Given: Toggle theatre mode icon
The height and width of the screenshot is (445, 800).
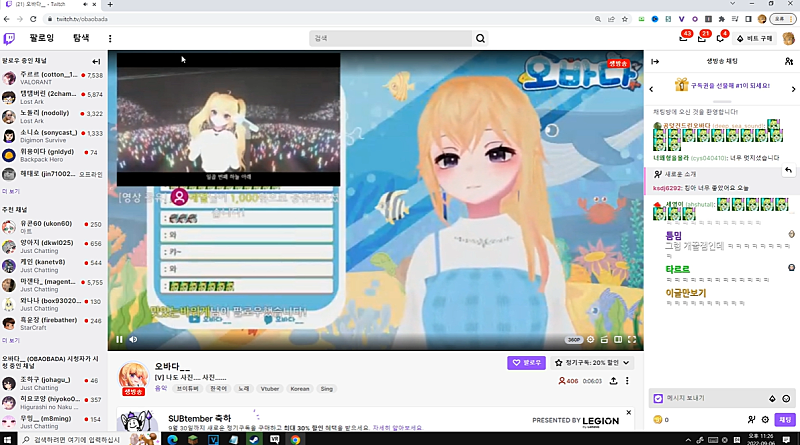Looking at the screenshot, I should (618, 339).
